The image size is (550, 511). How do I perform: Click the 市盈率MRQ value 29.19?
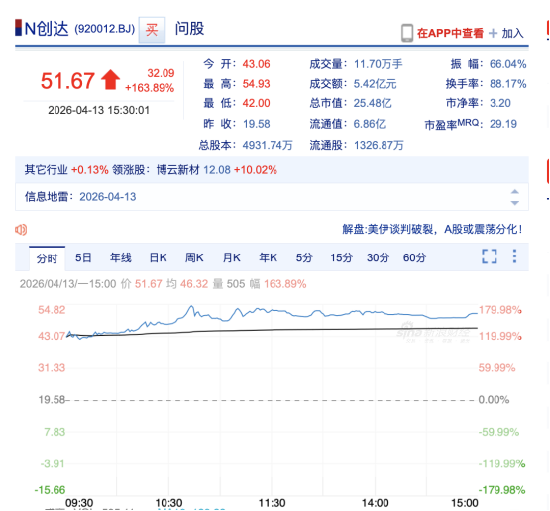503,124
